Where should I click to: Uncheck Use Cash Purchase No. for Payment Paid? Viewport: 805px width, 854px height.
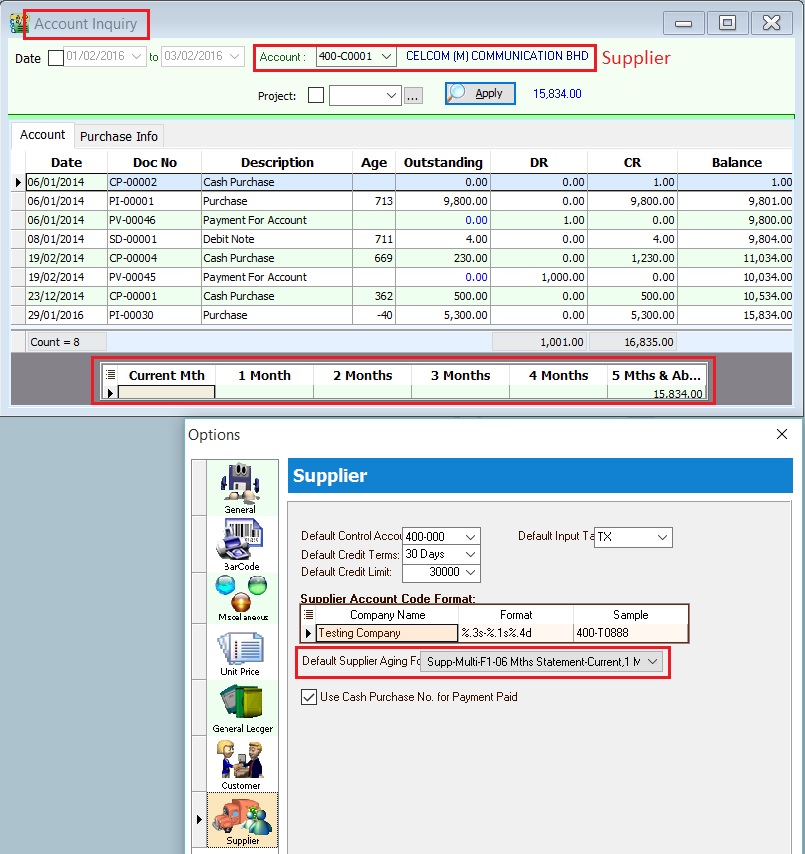[310, 696]
